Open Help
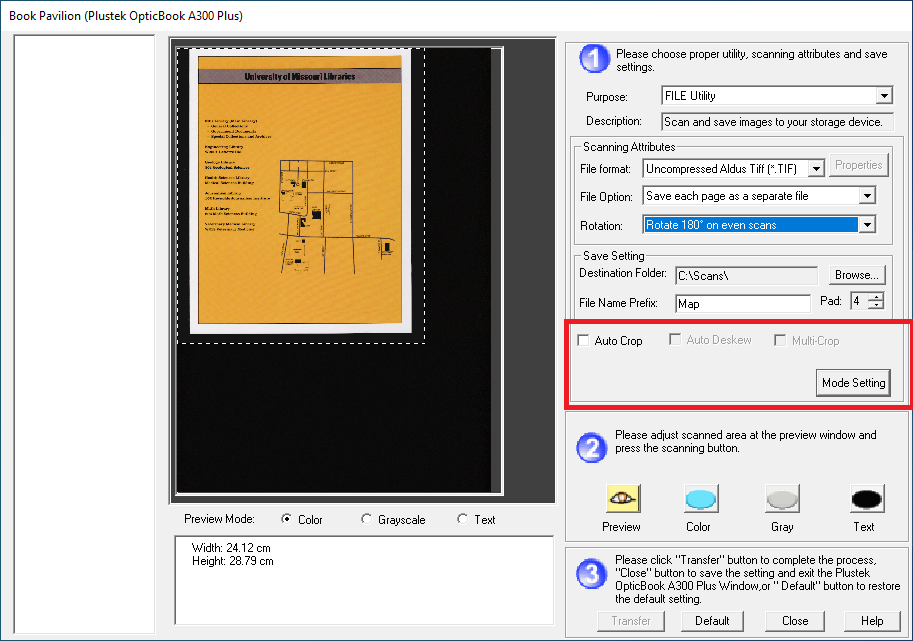This screenshot has width=913, height=641. 871,620
